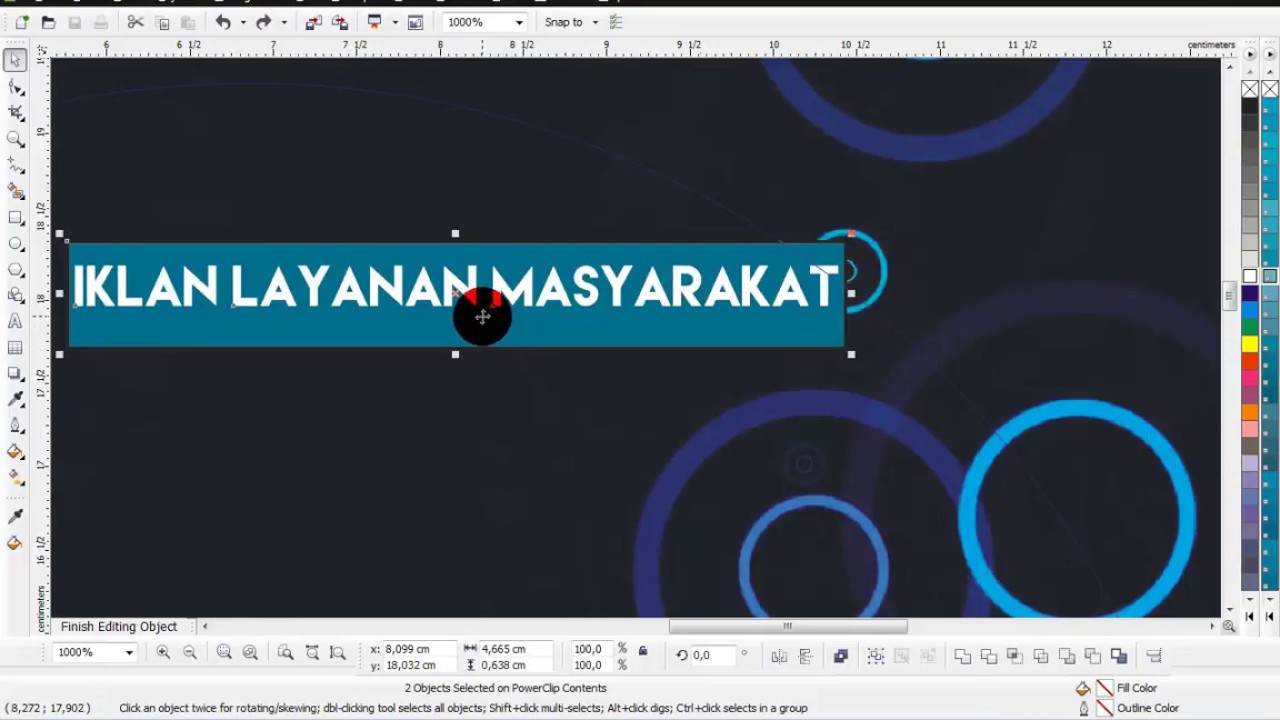Undo the last action

[223, 22]
